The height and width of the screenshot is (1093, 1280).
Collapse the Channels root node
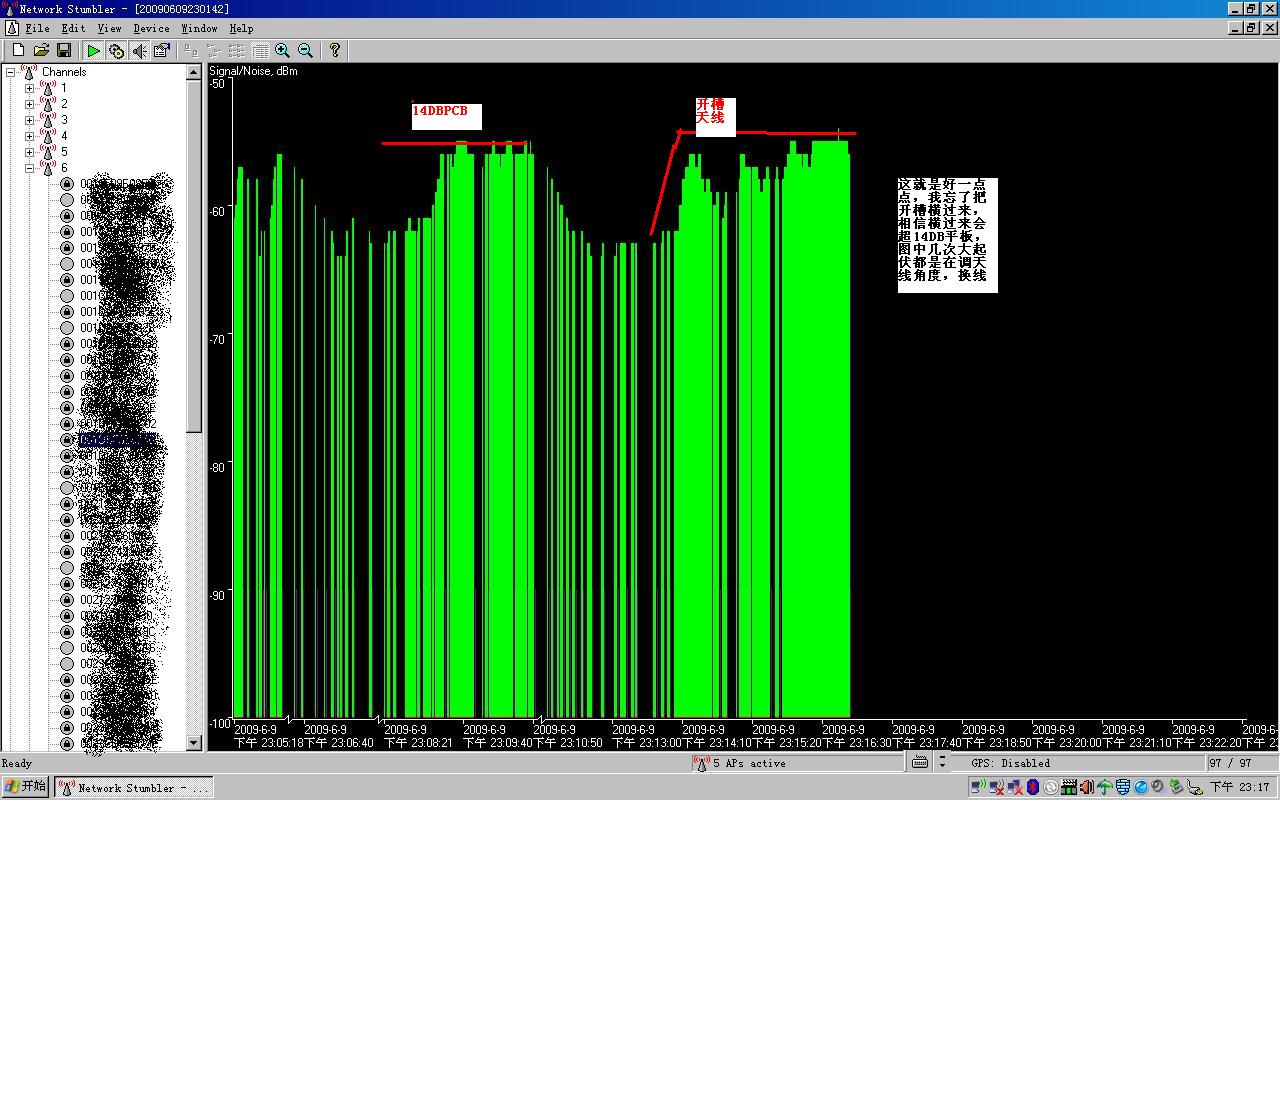(x=10, y=72)
